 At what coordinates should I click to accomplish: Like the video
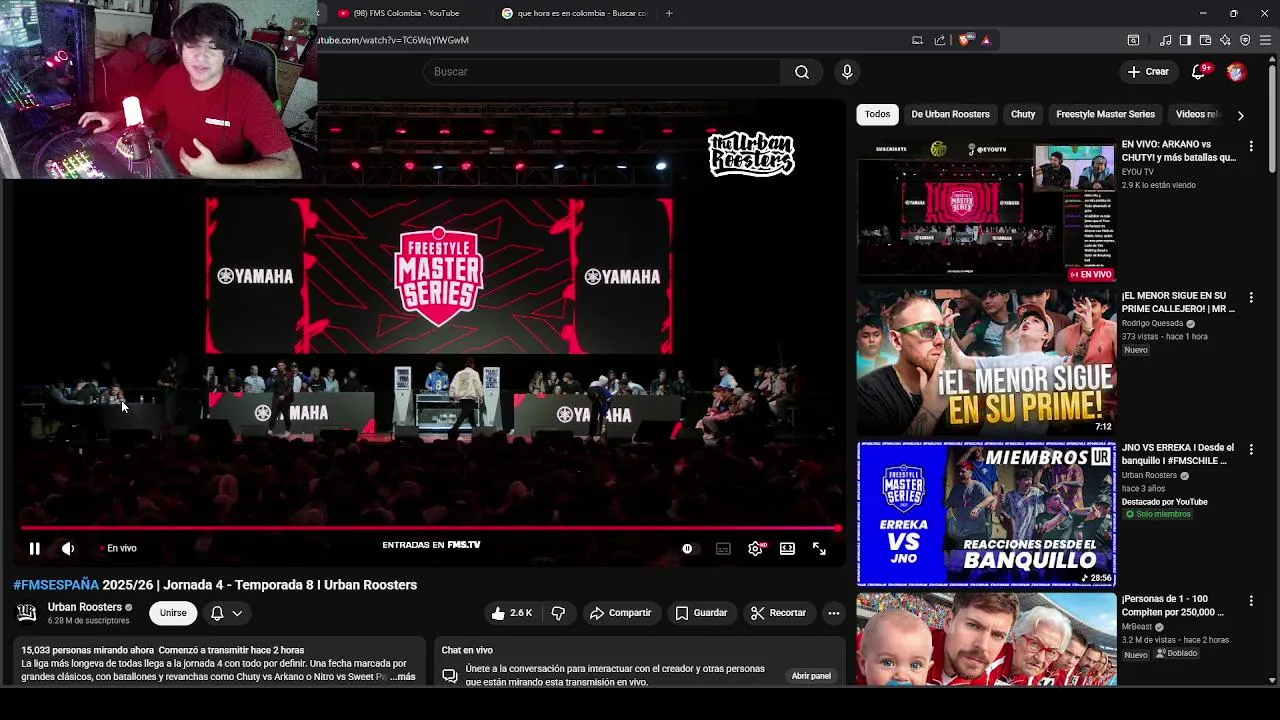[512, 613]
